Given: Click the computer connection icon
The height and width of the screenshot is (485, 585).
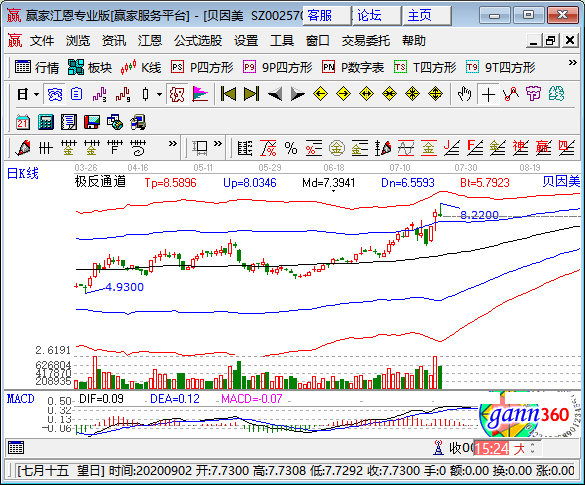Looking at the screenshot, I should click(138, 122).
